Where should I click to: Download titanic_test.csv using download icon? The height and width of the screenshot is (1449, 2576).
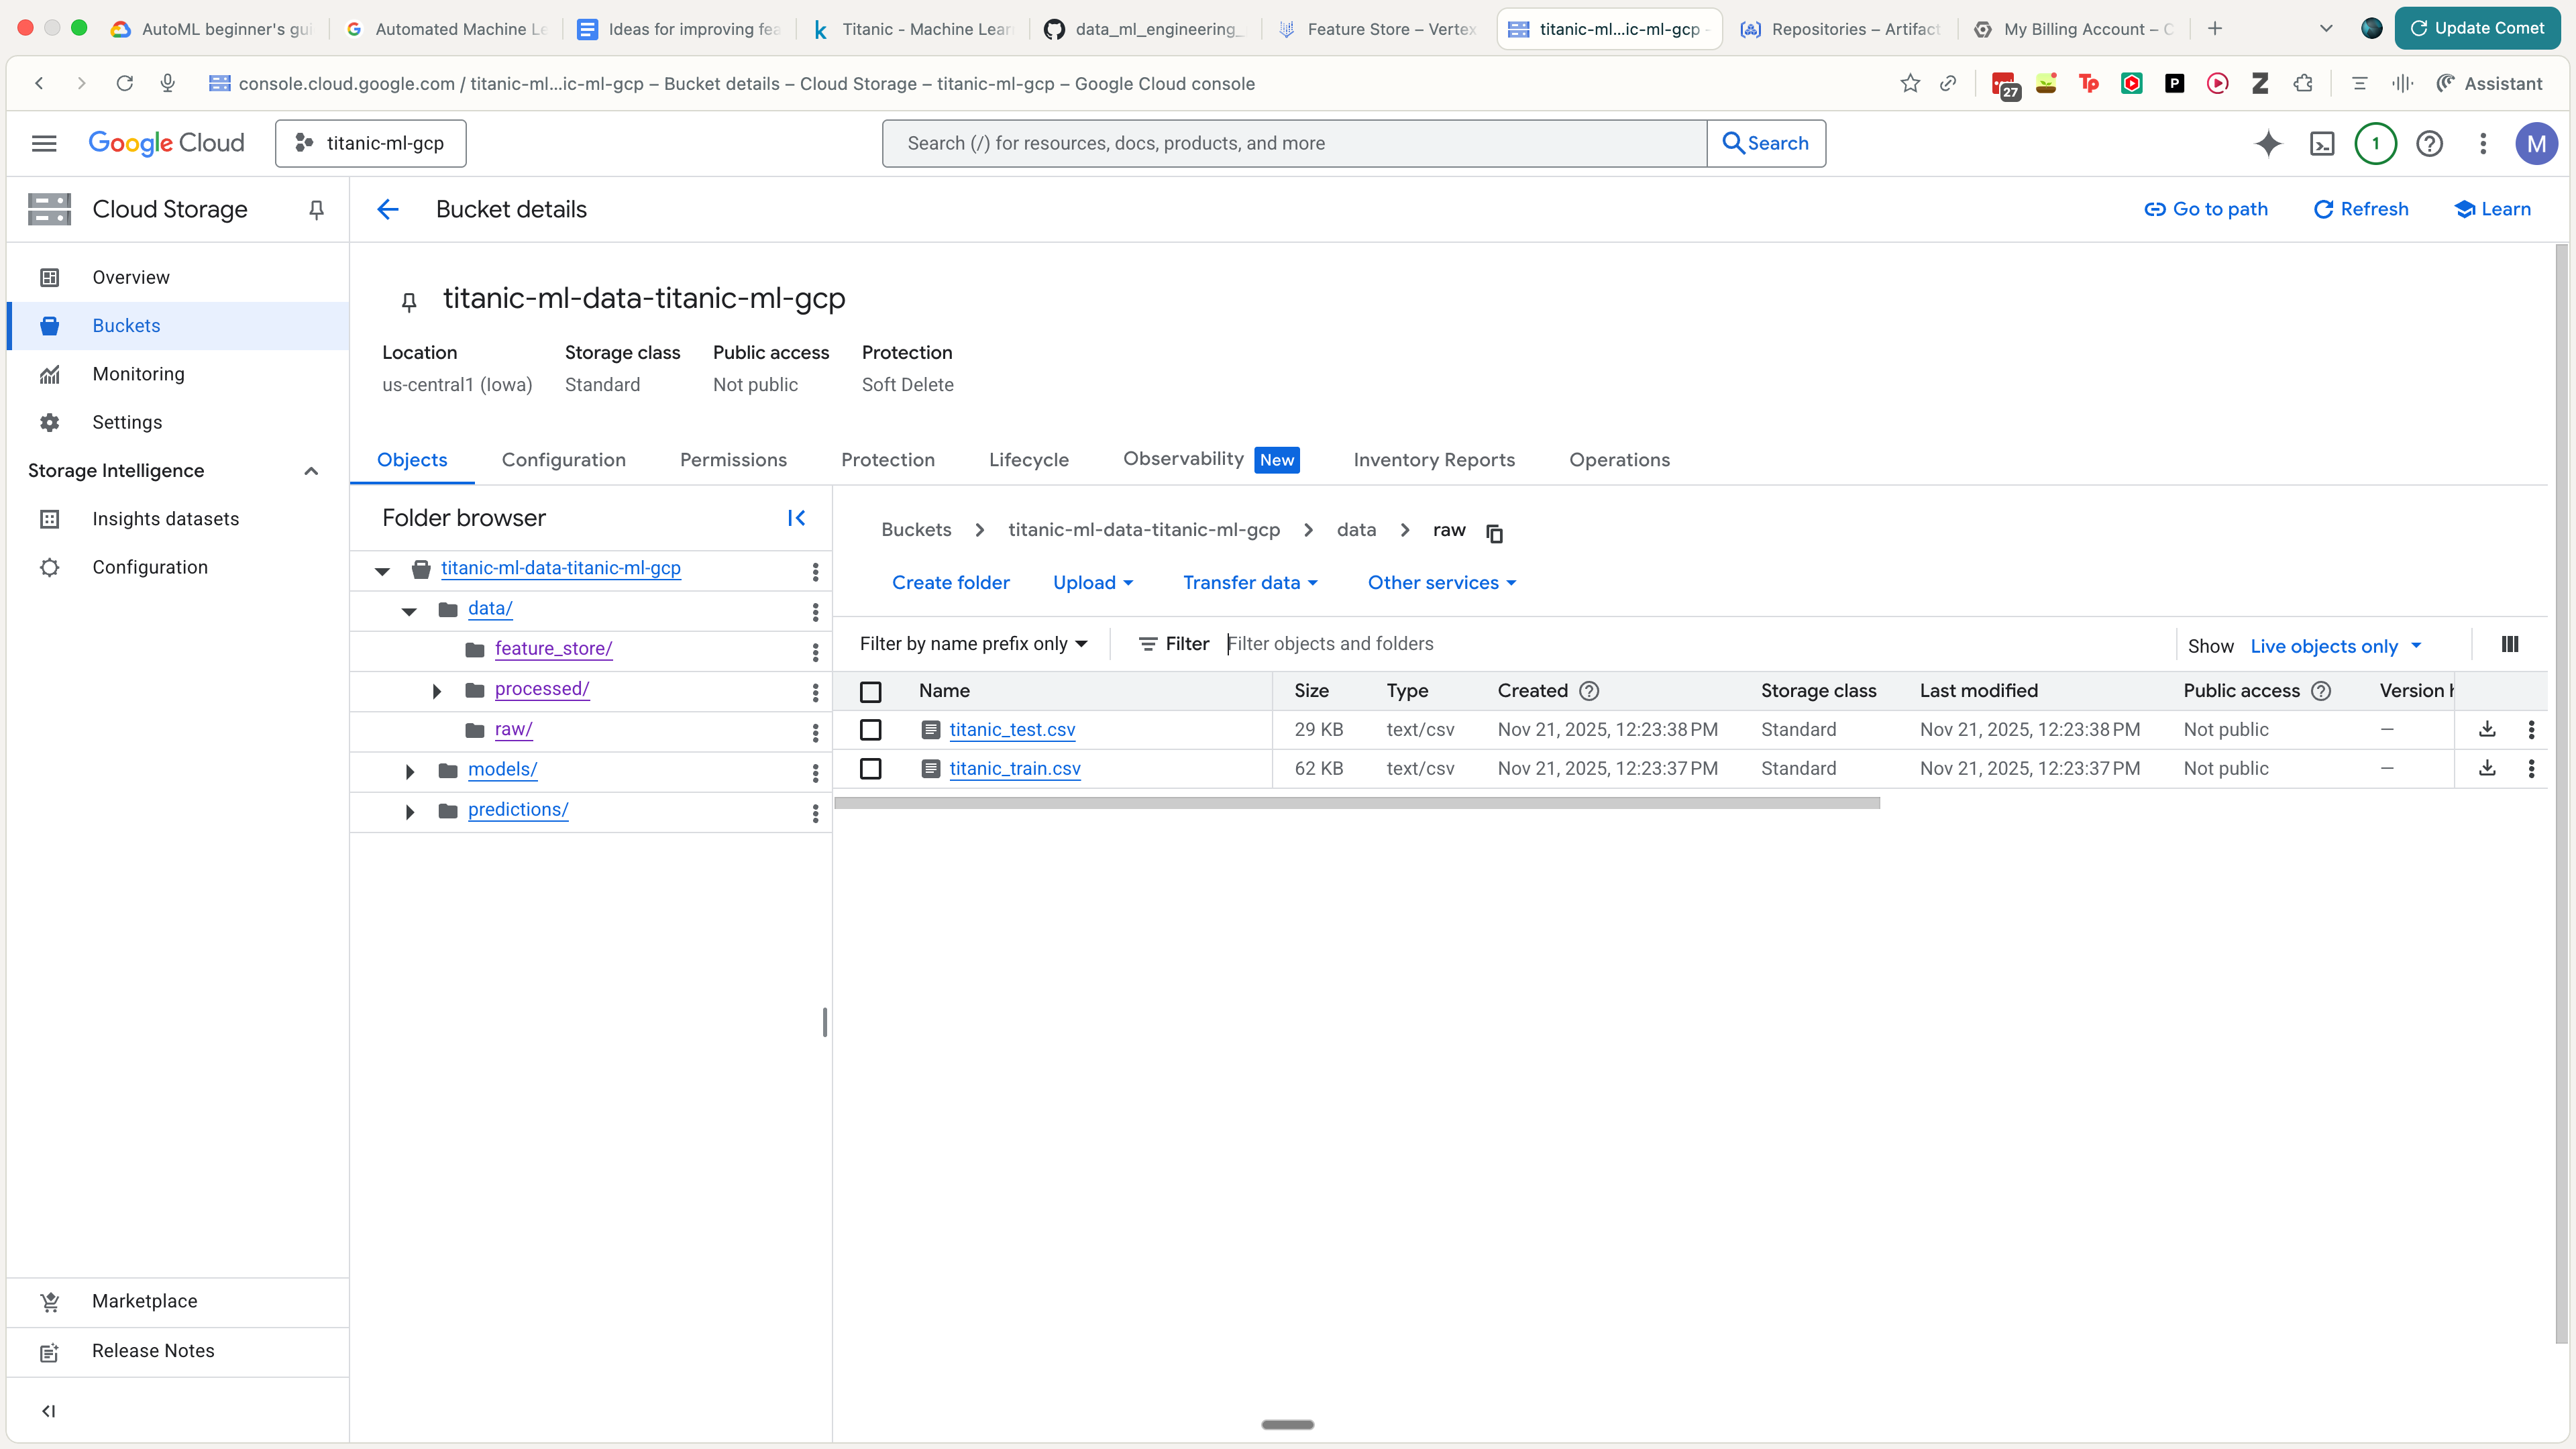click(2487, 729)
